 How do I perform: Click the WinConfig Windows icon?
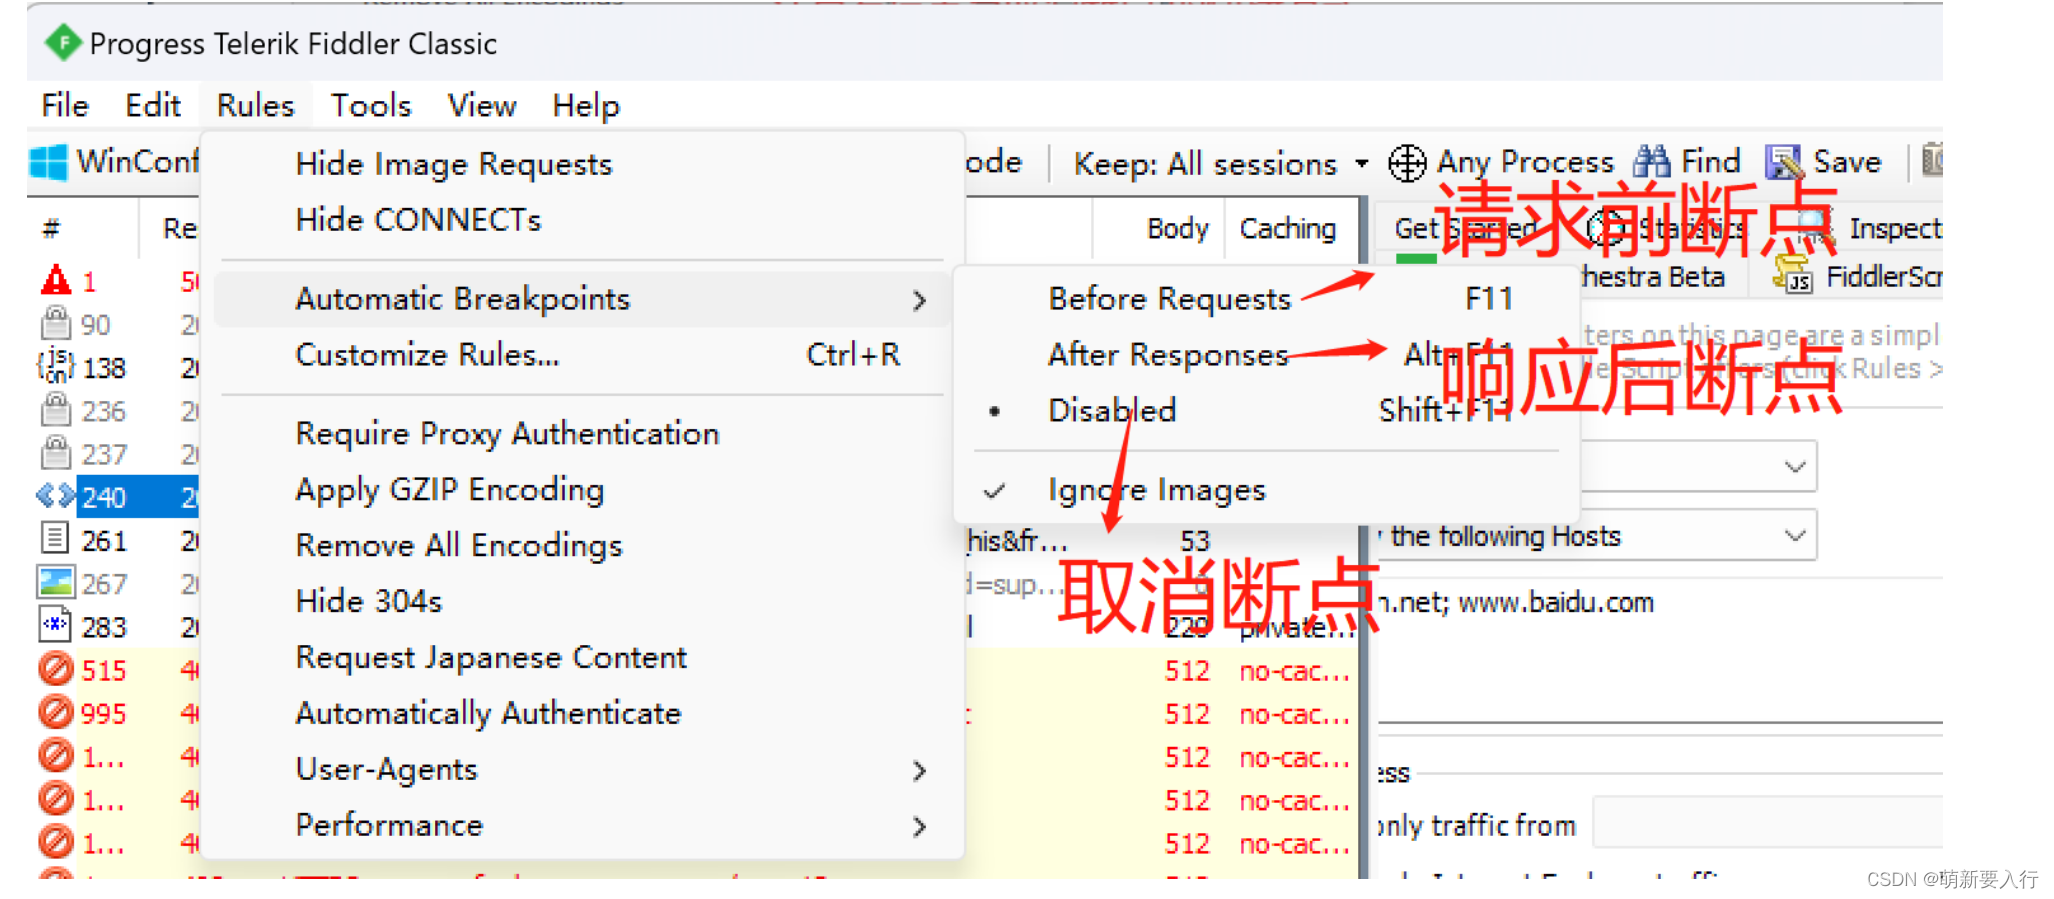point(49,162)
